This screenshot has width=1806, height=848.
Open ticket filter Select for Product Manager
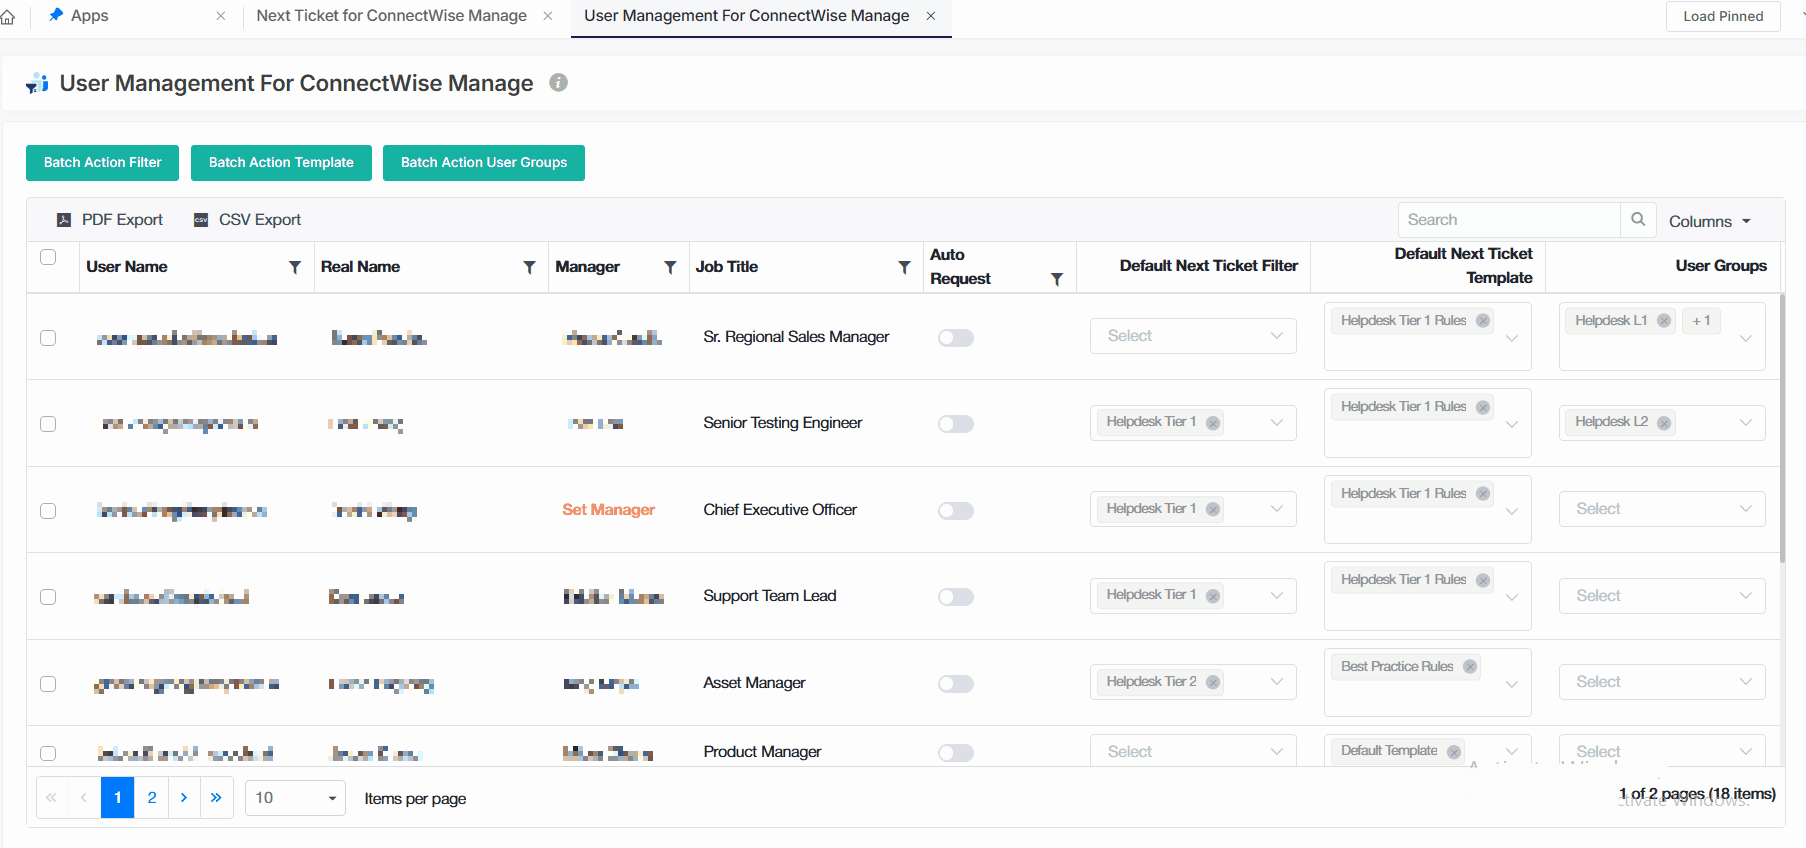1193,751
